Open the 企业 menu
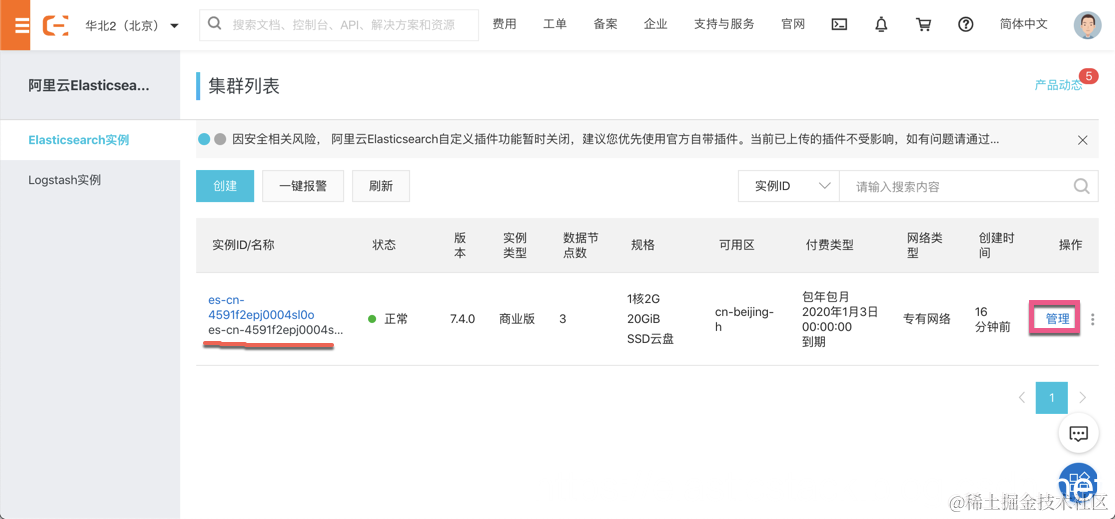This screenshot has width=1115, height=519. (x=656, y=25)
